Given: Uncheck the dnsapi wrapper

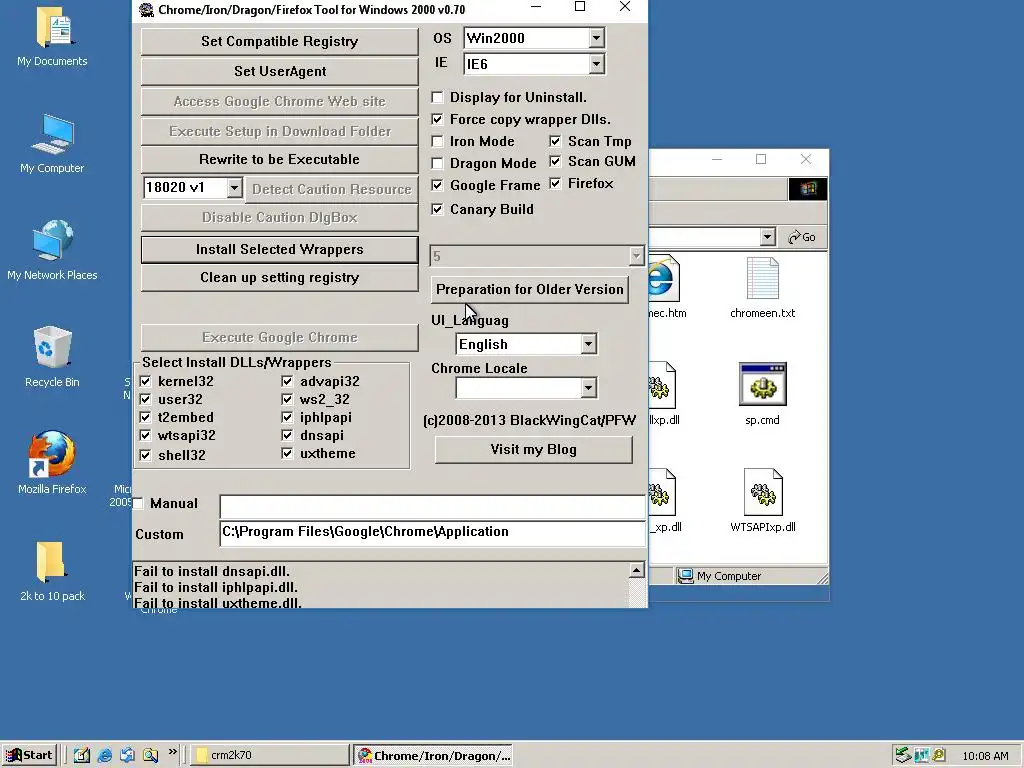Looking at the screenshot, I should coord(287,435).
